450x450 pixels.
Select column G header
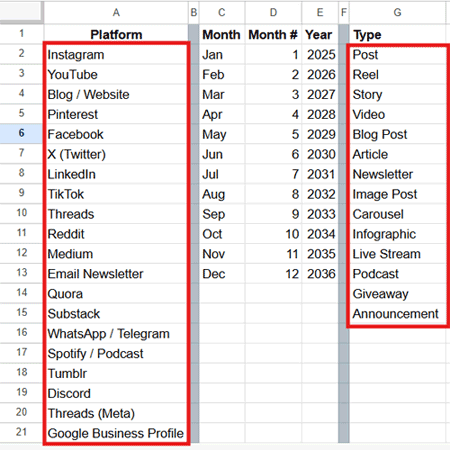coord(397,12)
